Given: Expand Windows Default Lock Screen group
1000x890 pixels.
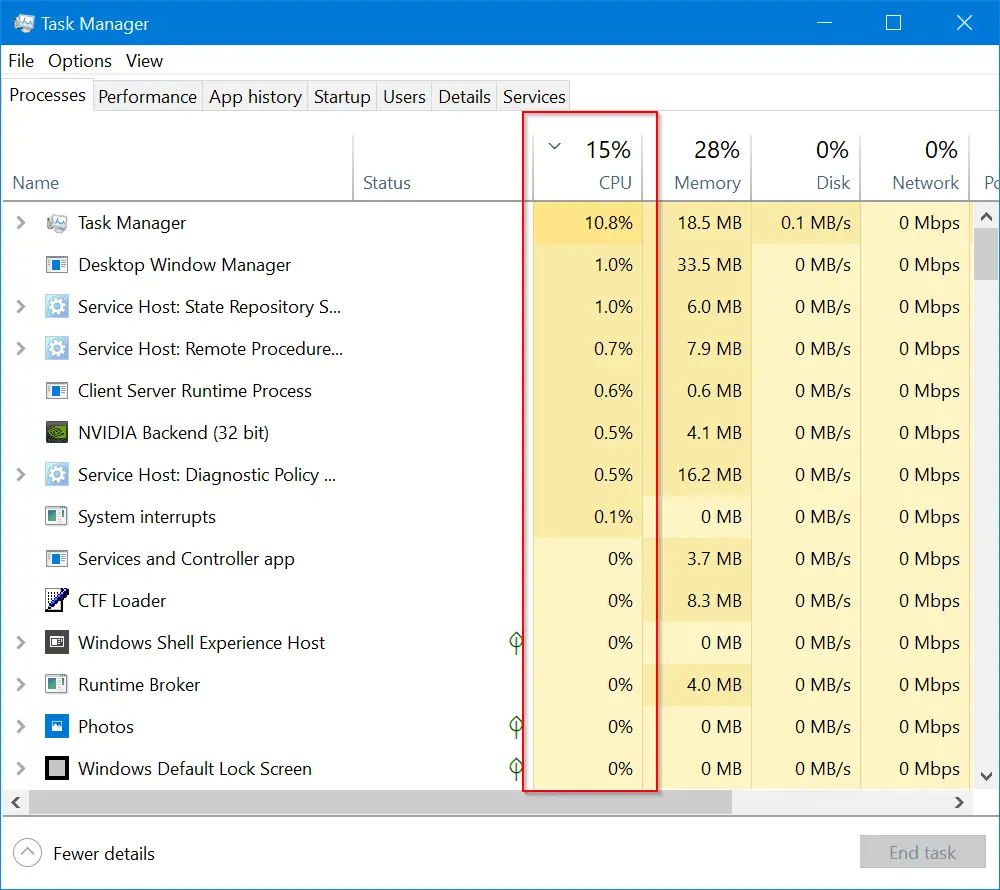Looking at the screenshot, I should pyautogui.click(x=21, y=768).
